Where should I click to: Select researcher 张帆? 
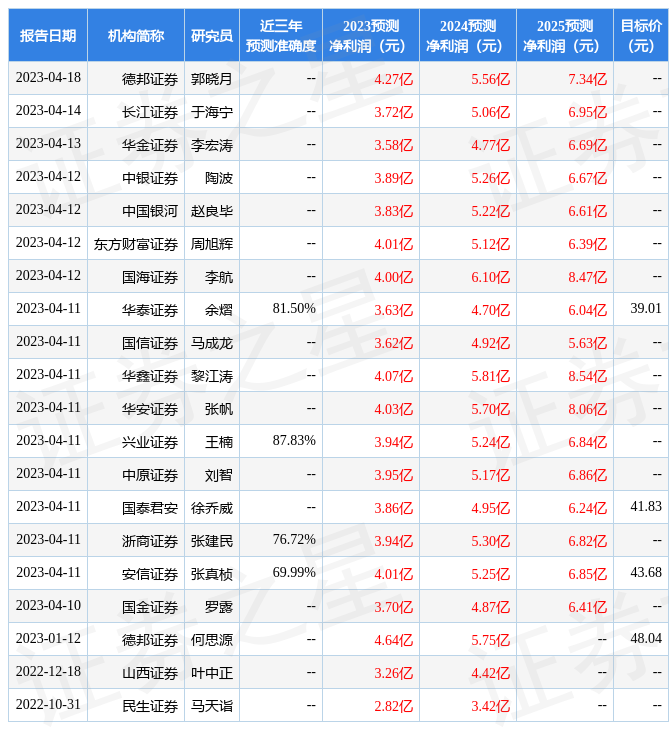[x=219, y=409]
